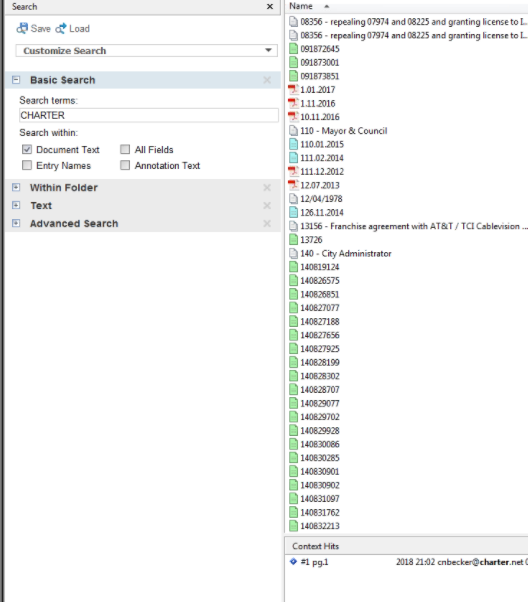Select PDF document 1.01.2017

(x=318, y=90)
